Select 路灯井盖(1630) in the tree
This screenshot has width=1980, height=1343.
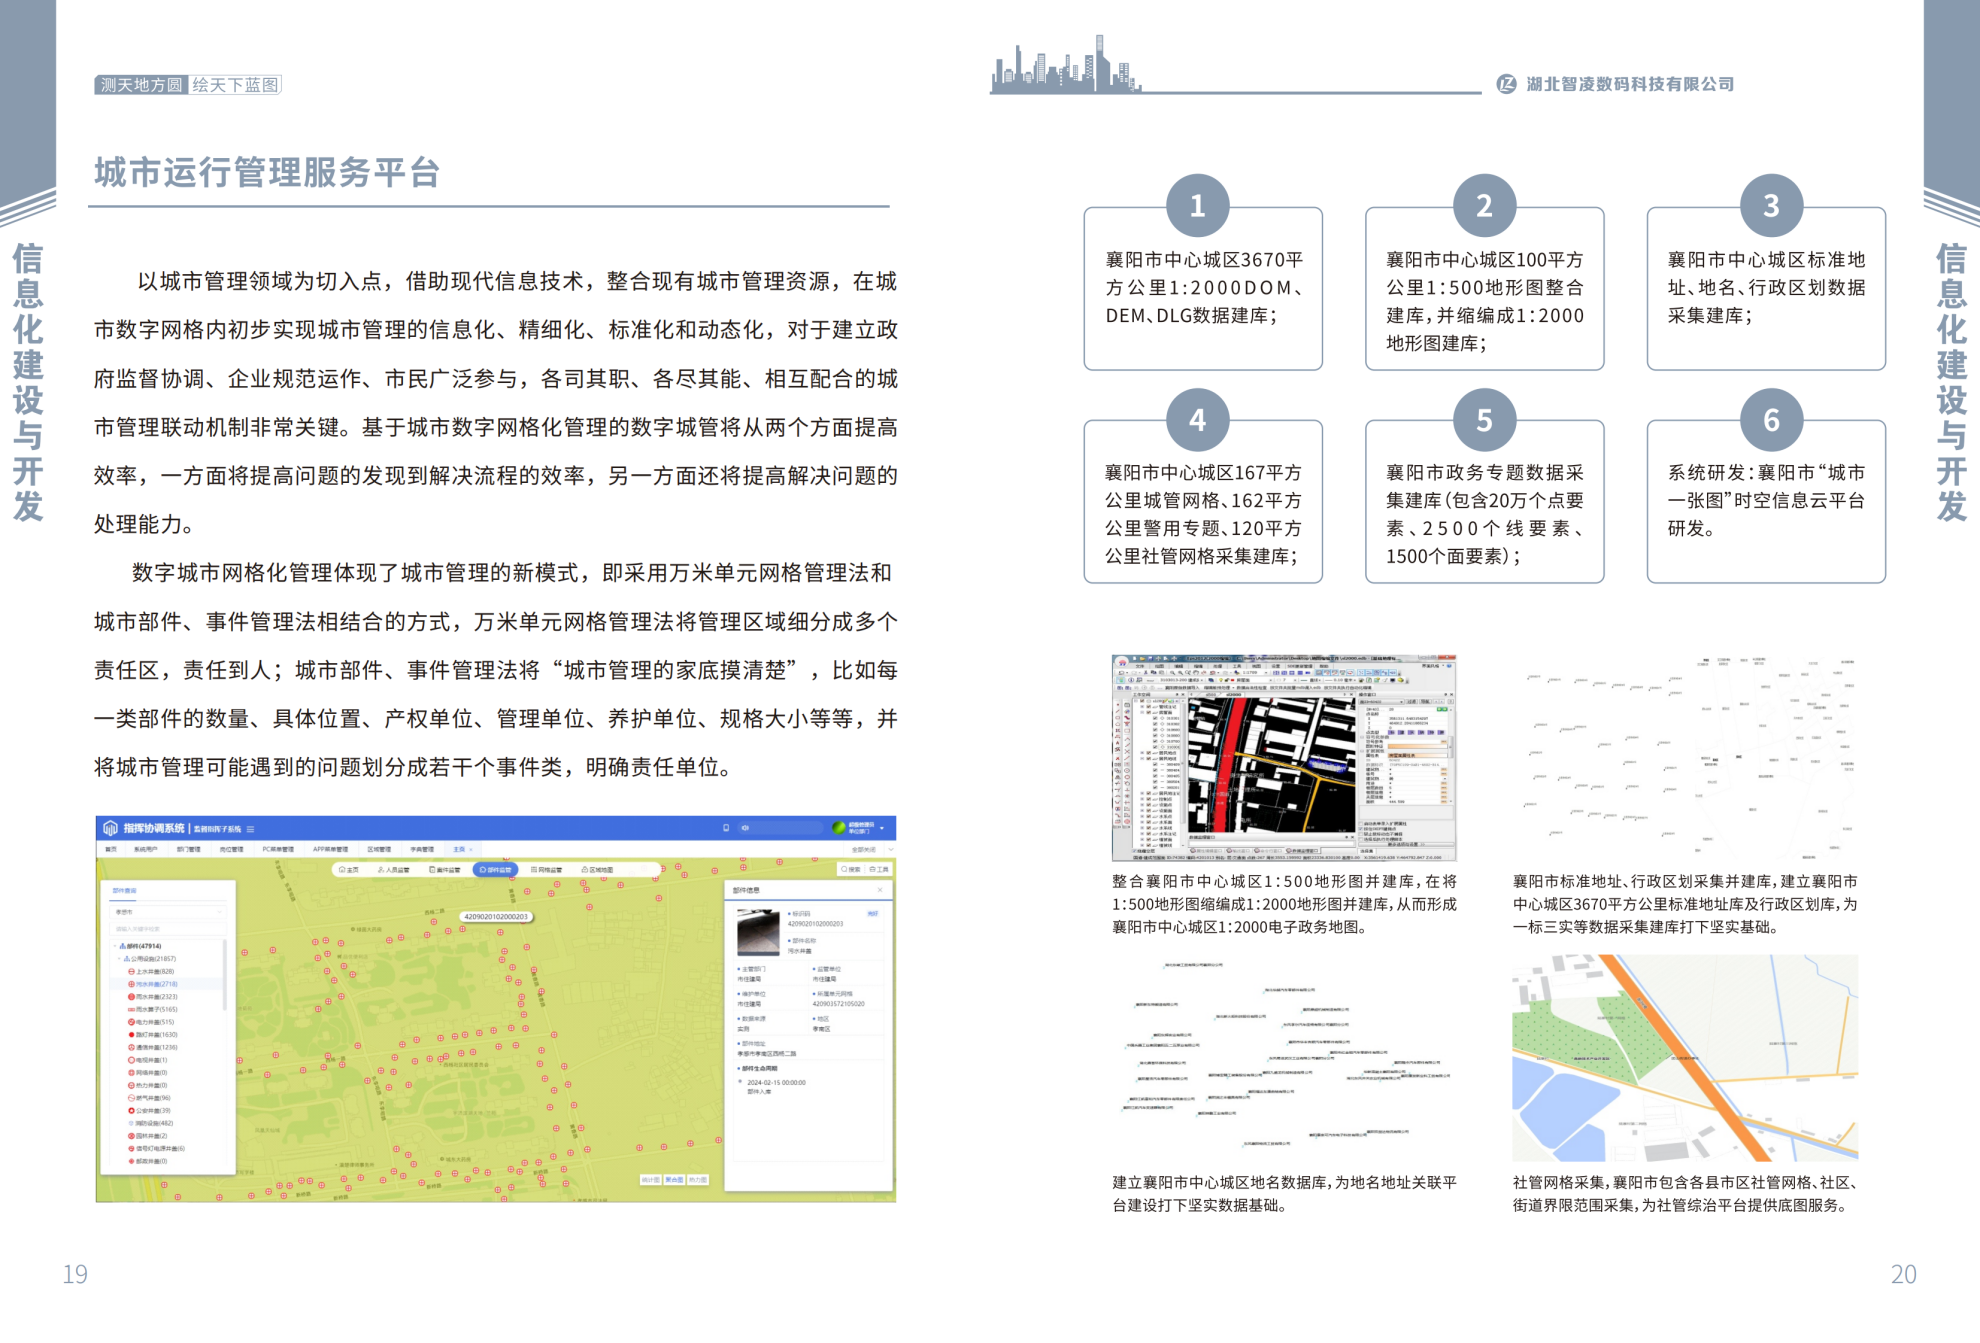pyautogui.click(x=153, y=1035)
